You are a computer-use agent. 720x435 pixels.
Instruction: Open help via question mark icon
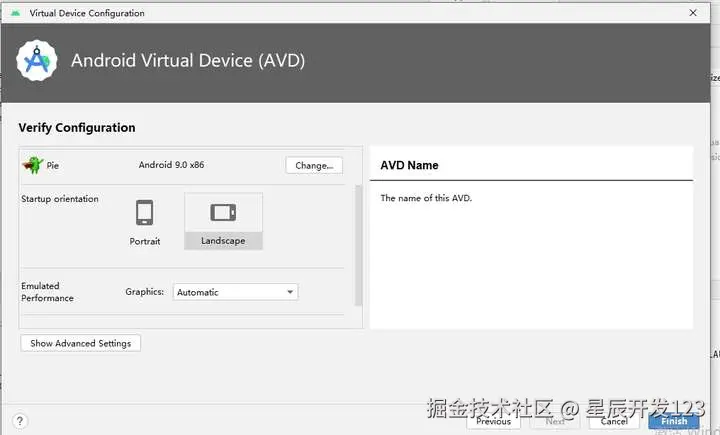pos(20,421)
